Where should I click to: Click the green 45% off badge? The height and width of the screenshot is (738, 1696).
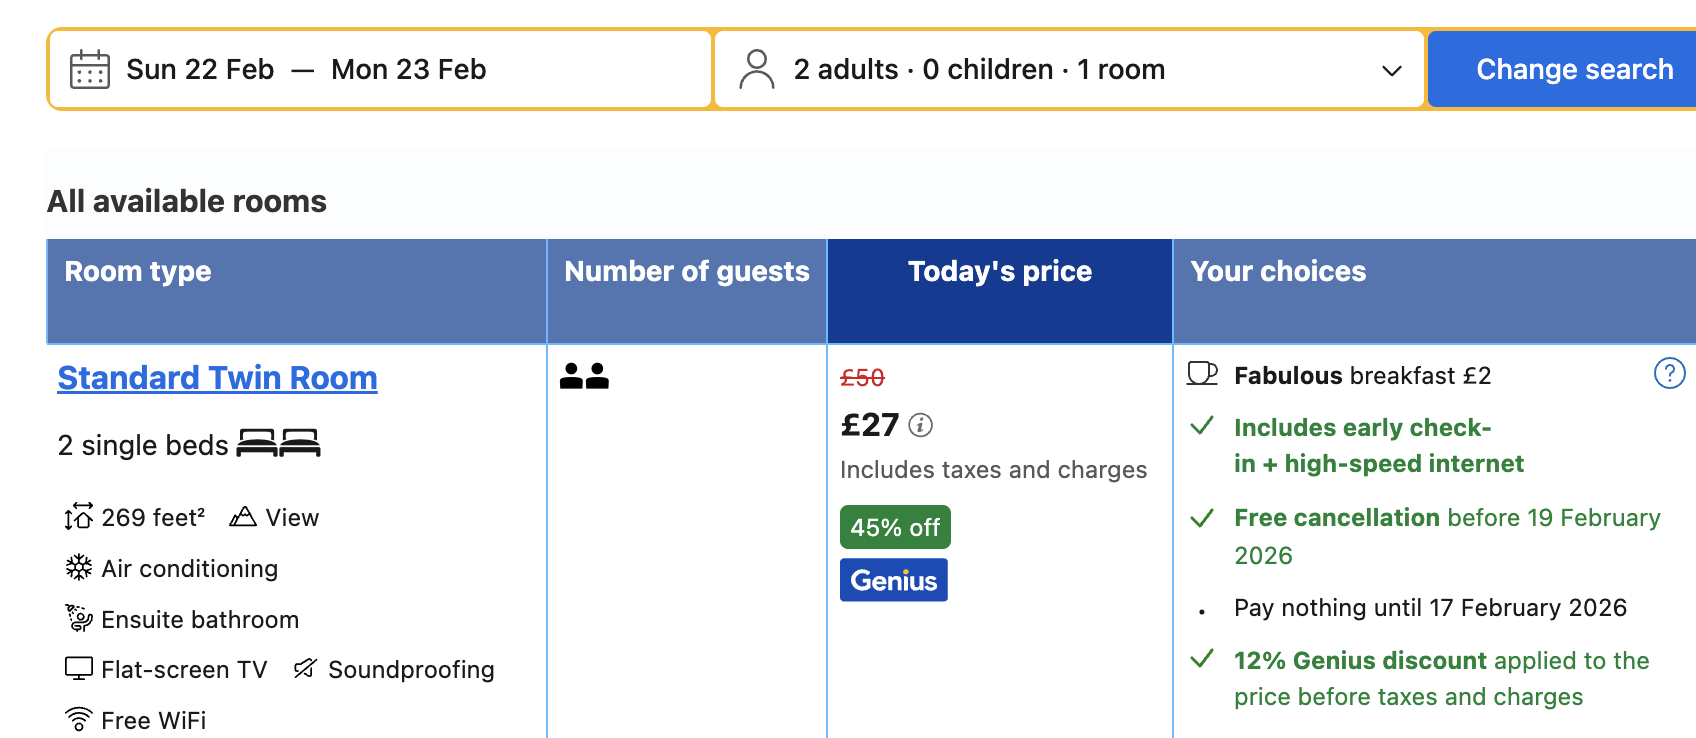(x=895, y=527)
